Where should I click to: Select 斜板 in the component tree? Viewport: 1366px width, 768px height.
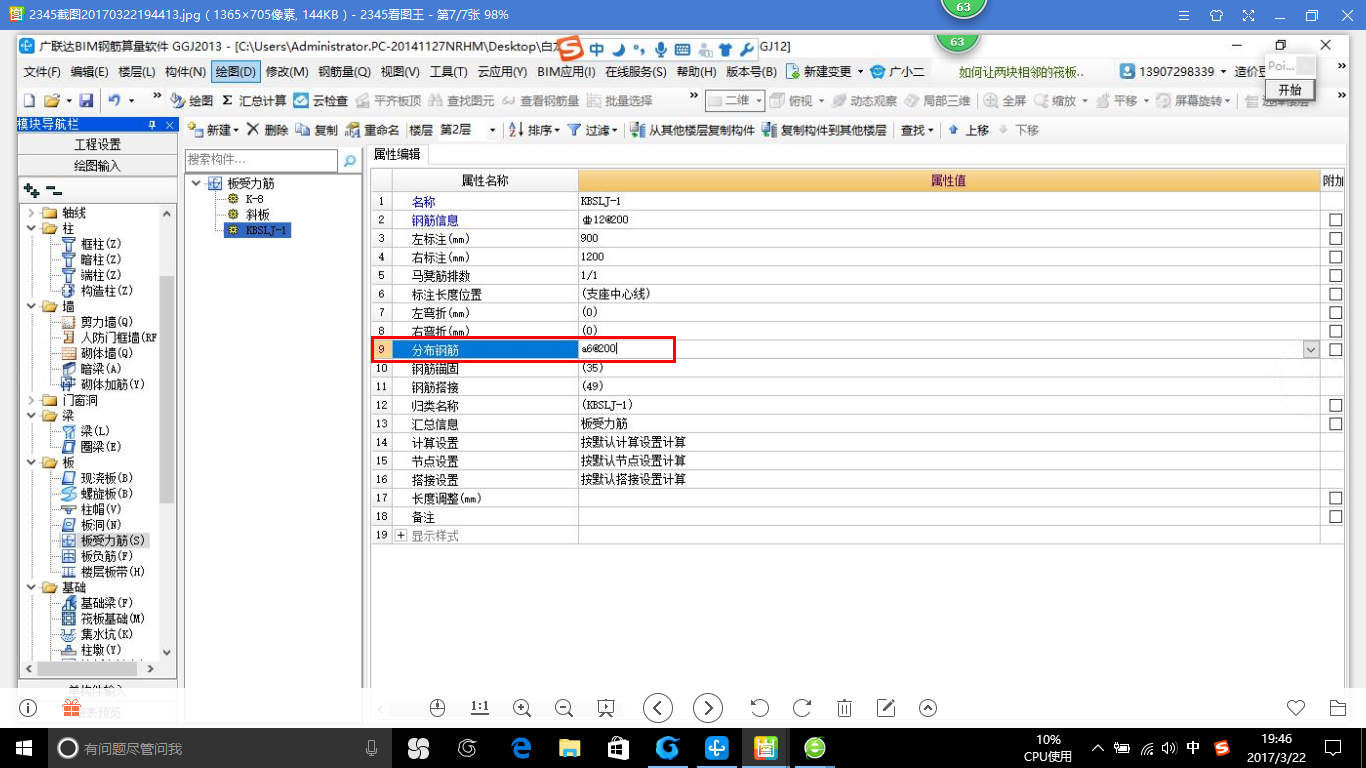[257, 215]
